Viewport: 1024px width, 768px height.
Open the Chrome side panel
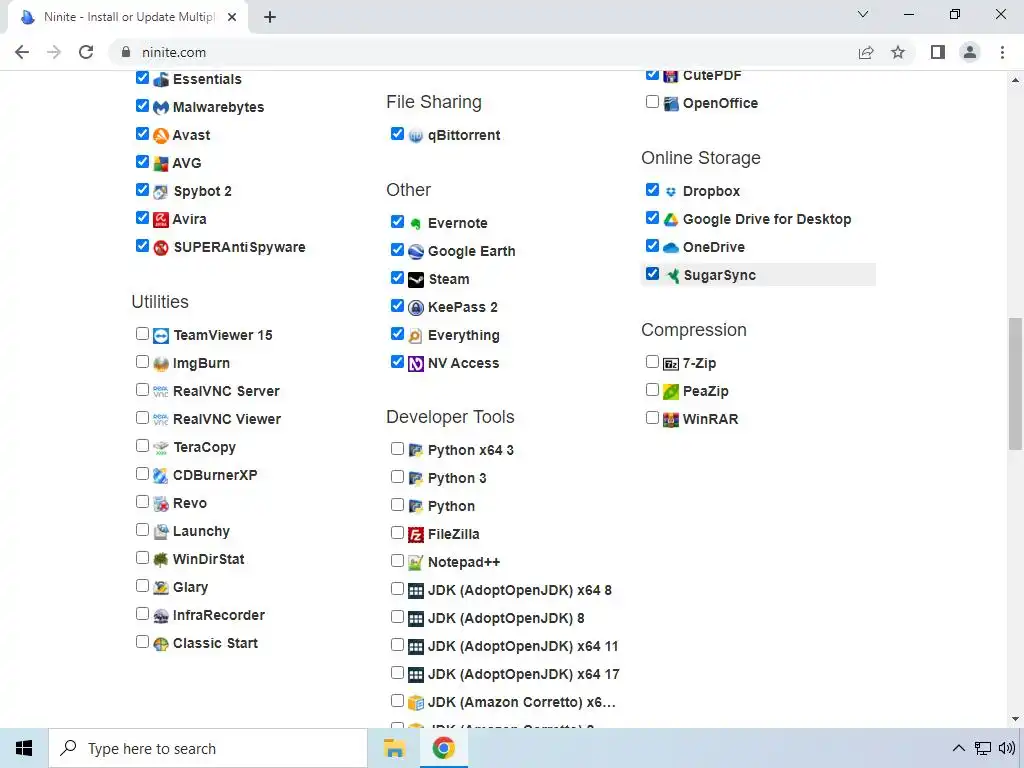click(x=938, y=52)
